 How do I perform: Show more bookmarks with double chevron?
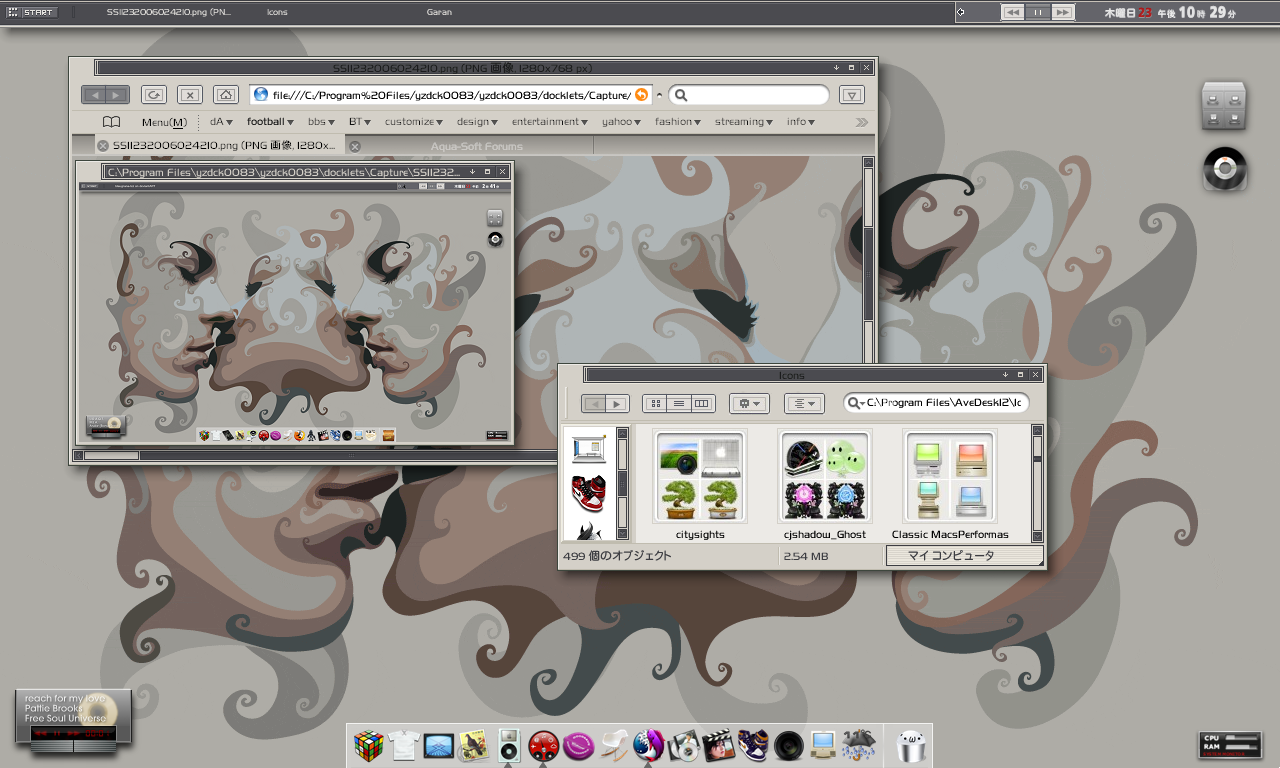click(x=862, y=122)
